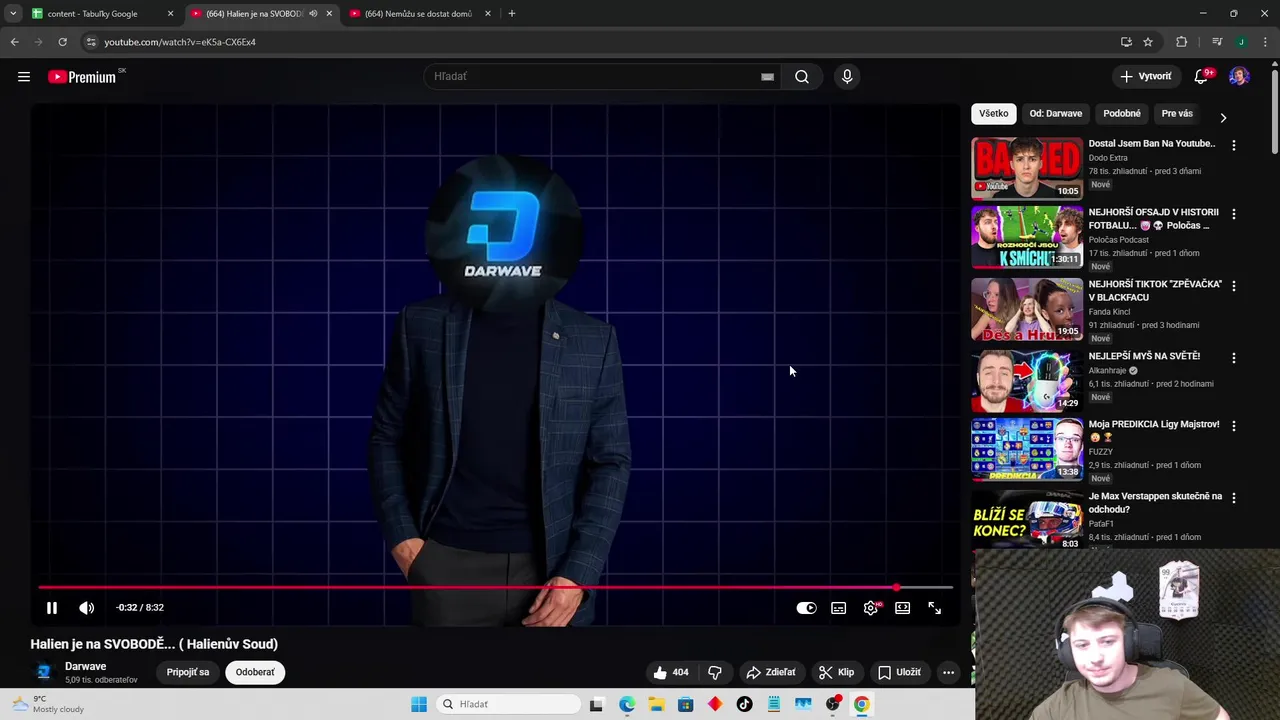Open Darwave channel avatar

tap(44, 672)
